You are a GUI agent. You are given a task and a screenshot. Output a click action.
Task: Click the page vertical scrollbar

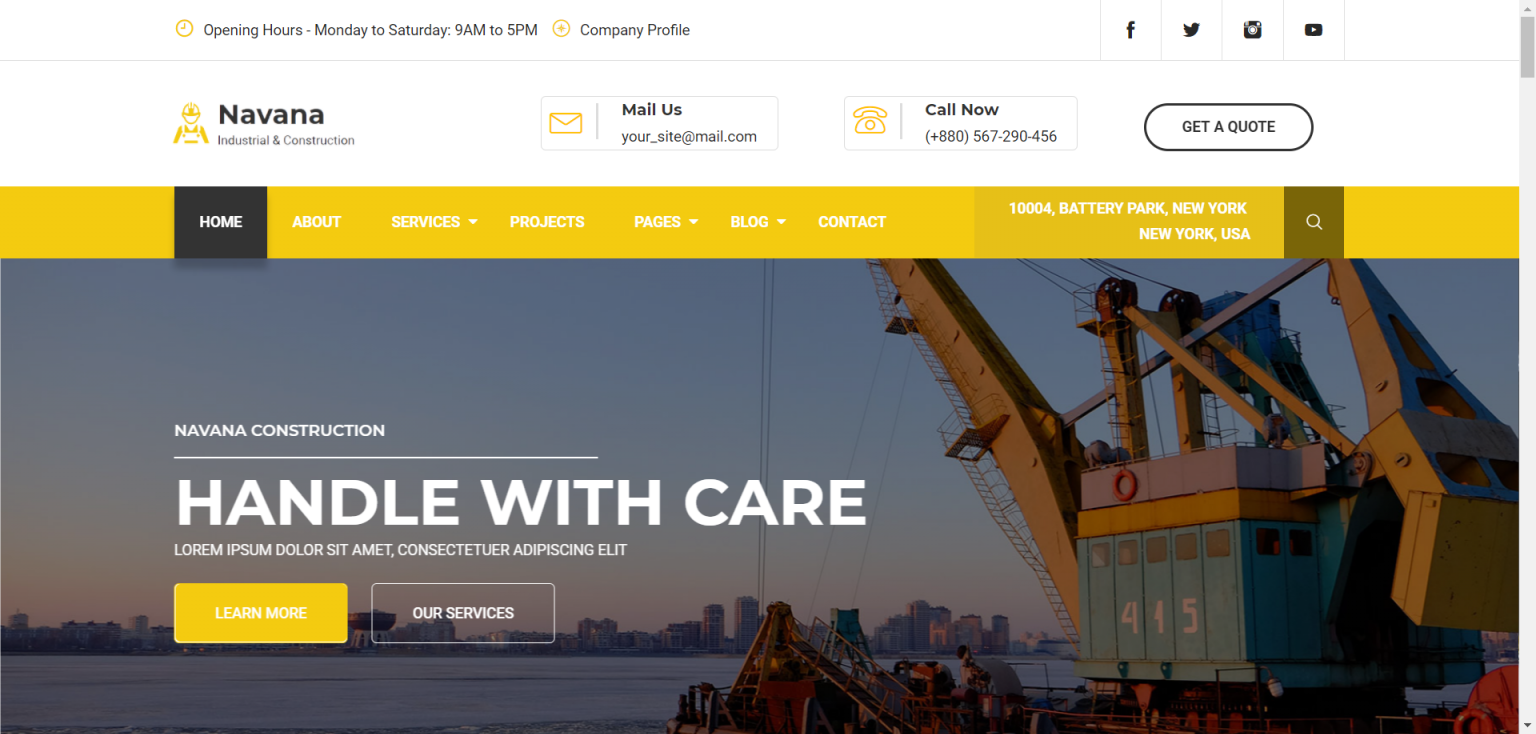coord(1527,367)
